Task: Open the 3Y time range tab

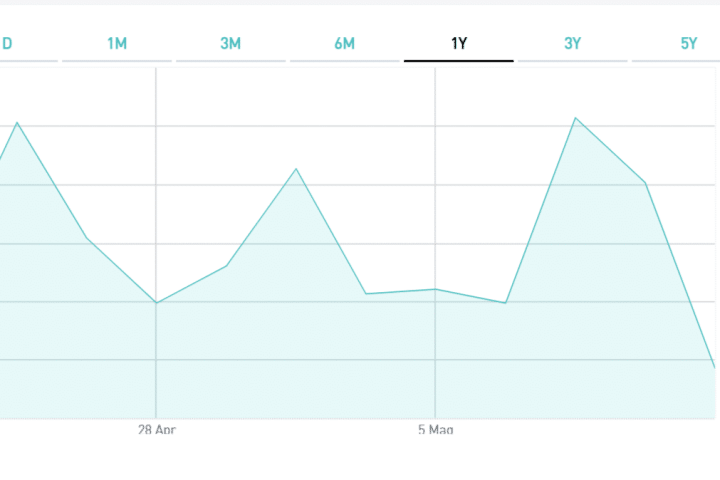Action: [573, 43]
